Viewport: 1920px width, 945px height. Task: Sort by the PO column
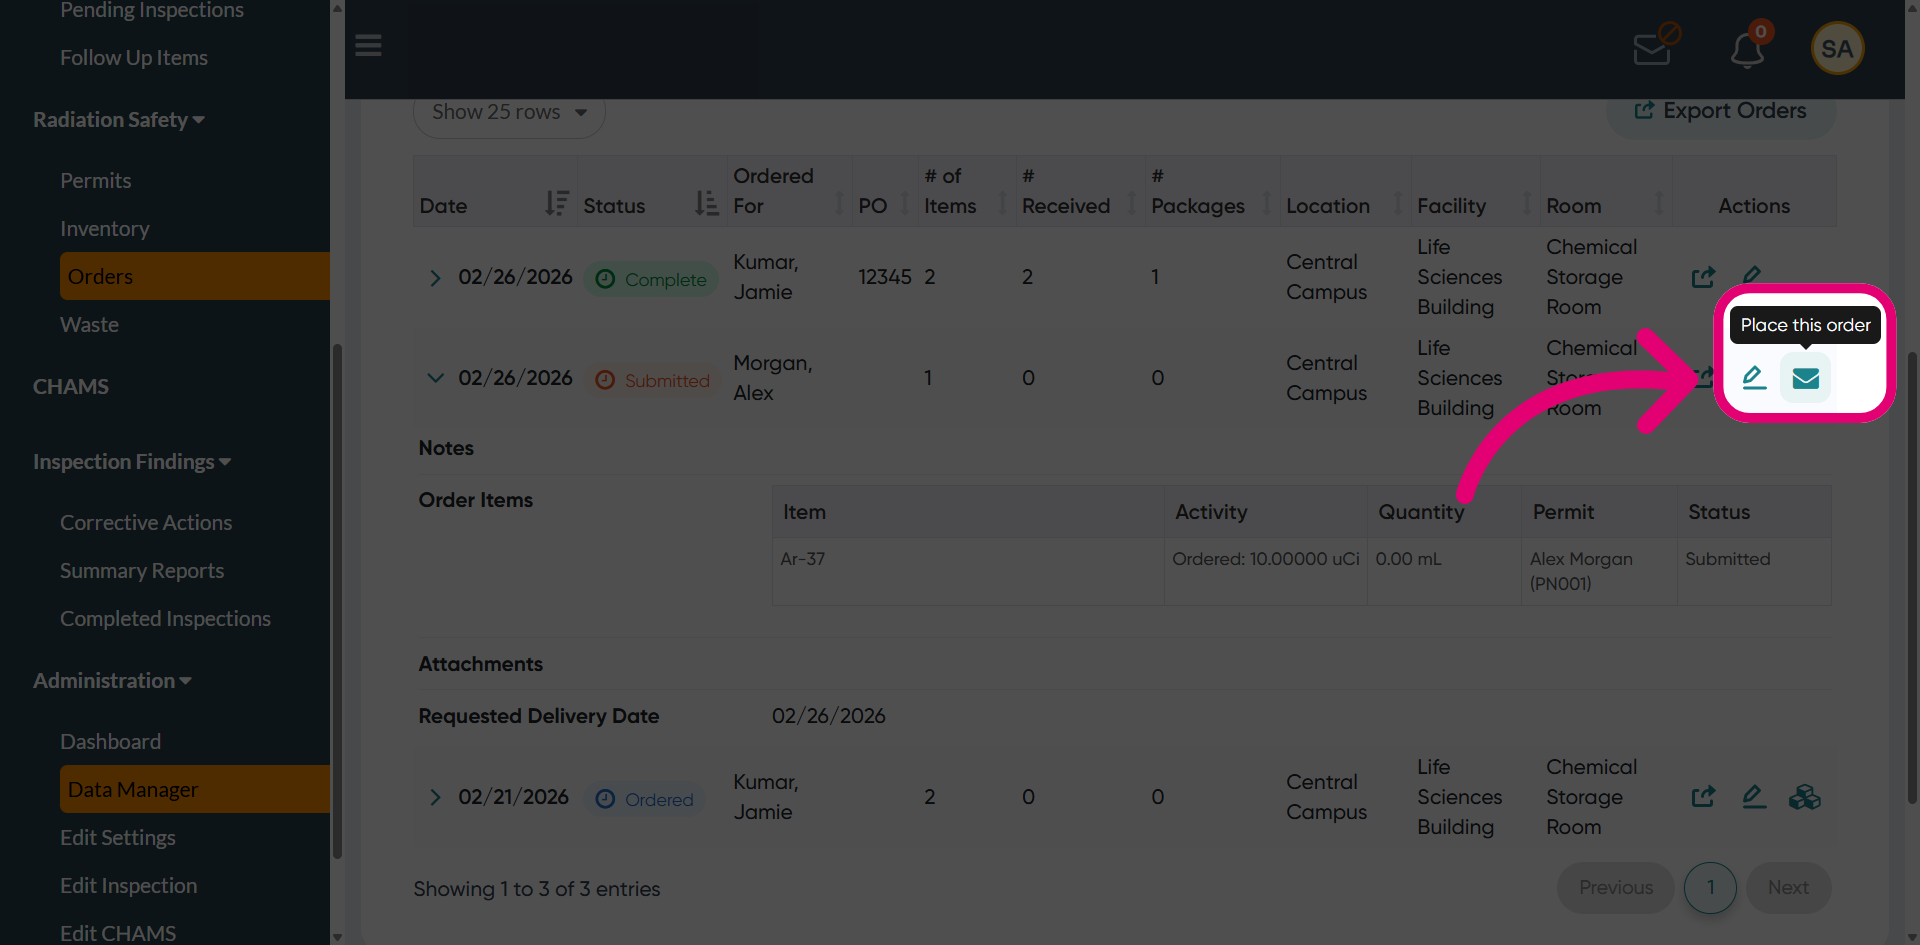[884, 191]
